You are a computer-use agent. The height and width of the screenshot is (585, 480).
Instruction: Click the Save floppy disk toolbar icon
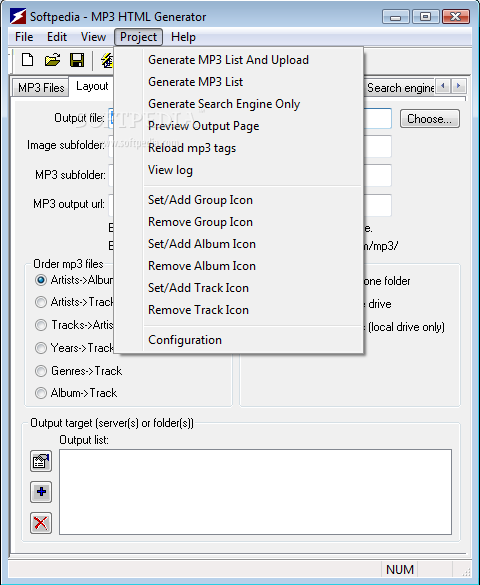point(77,60)
